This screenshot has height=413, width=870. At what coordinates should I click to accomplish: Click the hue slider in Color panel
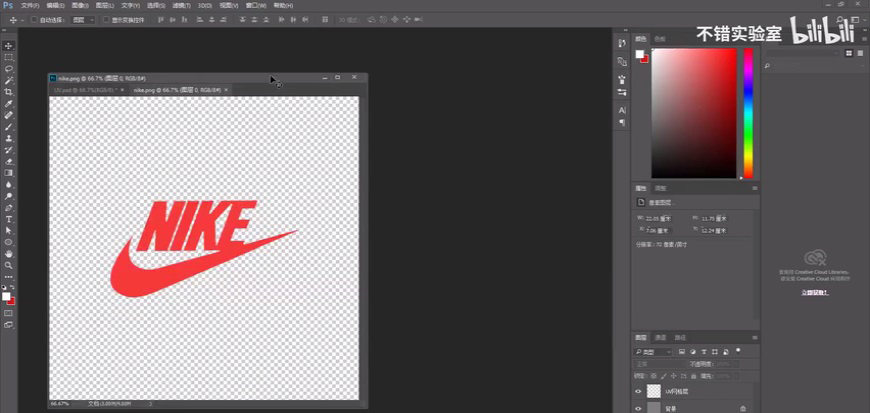(748, 113)
